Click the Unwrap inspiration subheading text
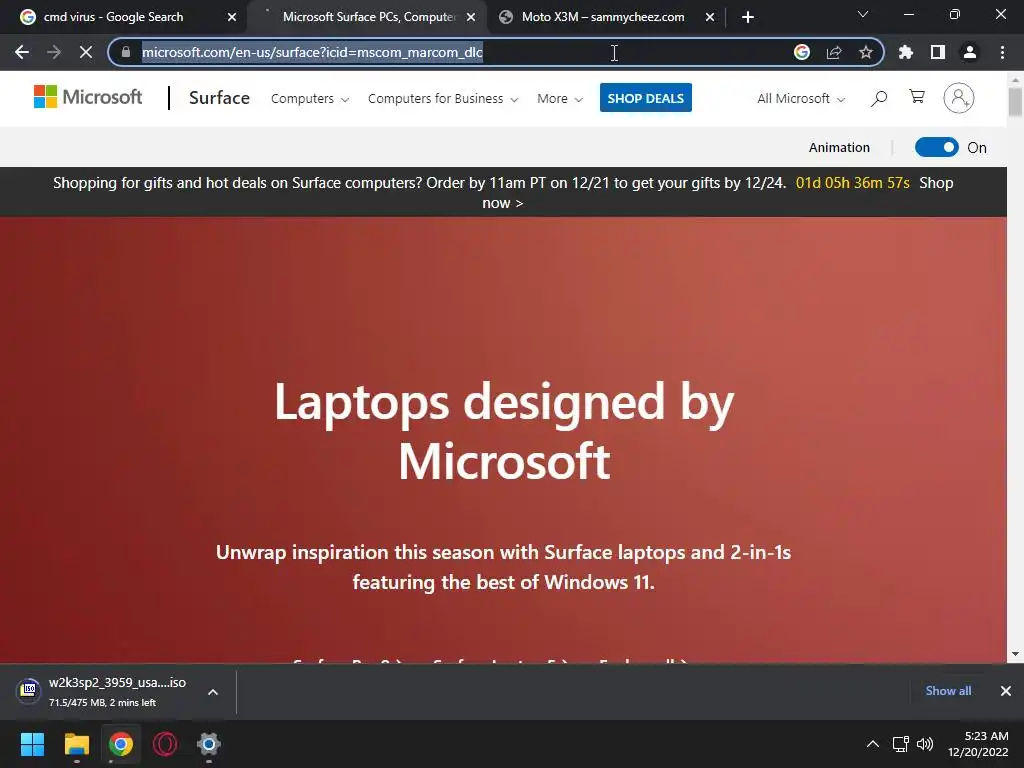Screen dimensions: 1024x768 pos(504,567)
